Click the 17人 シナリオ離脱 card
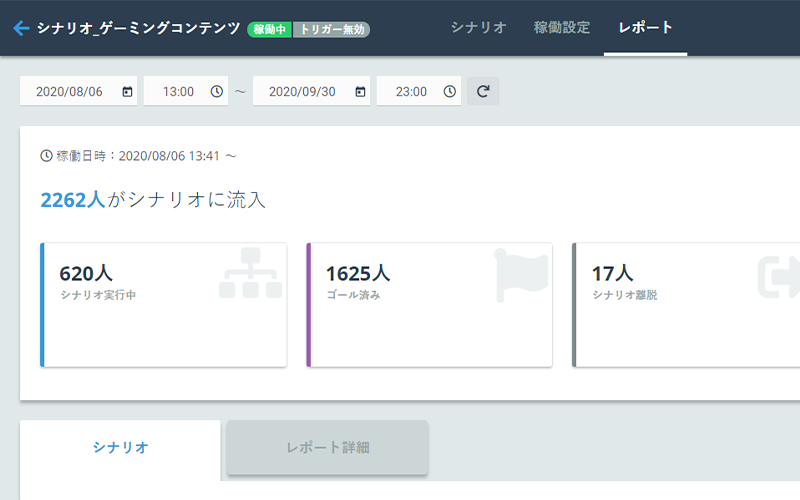 coord(686,305)
